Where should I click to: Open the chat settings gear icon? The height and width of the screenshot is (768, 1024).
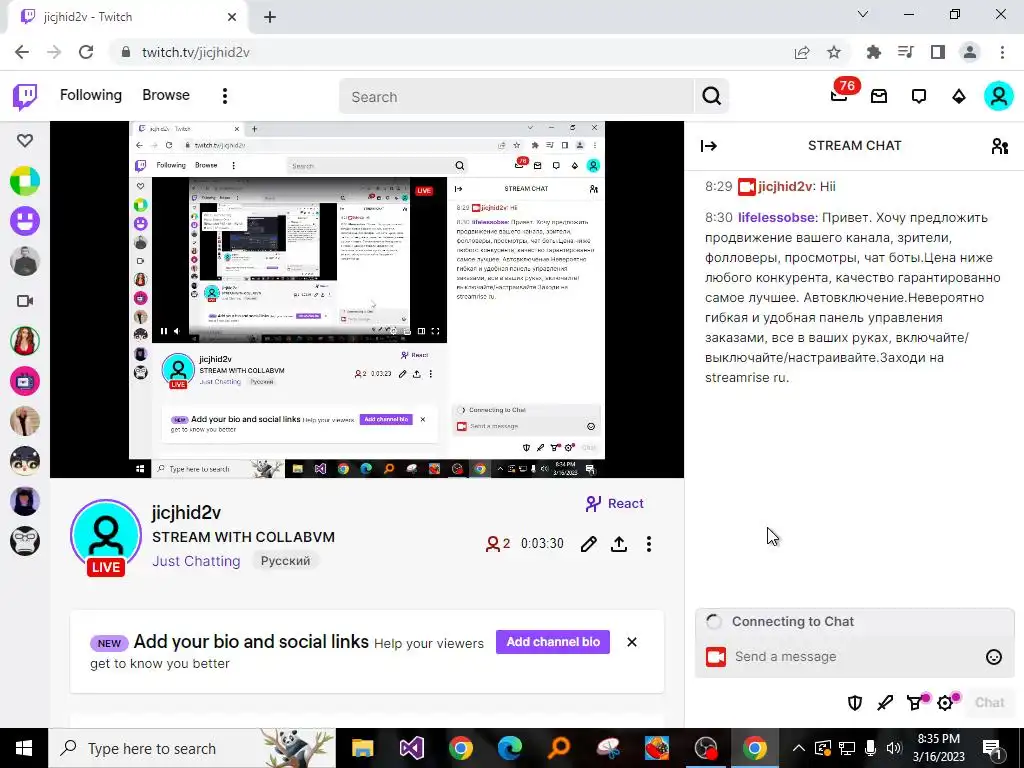tap(946, 702)
